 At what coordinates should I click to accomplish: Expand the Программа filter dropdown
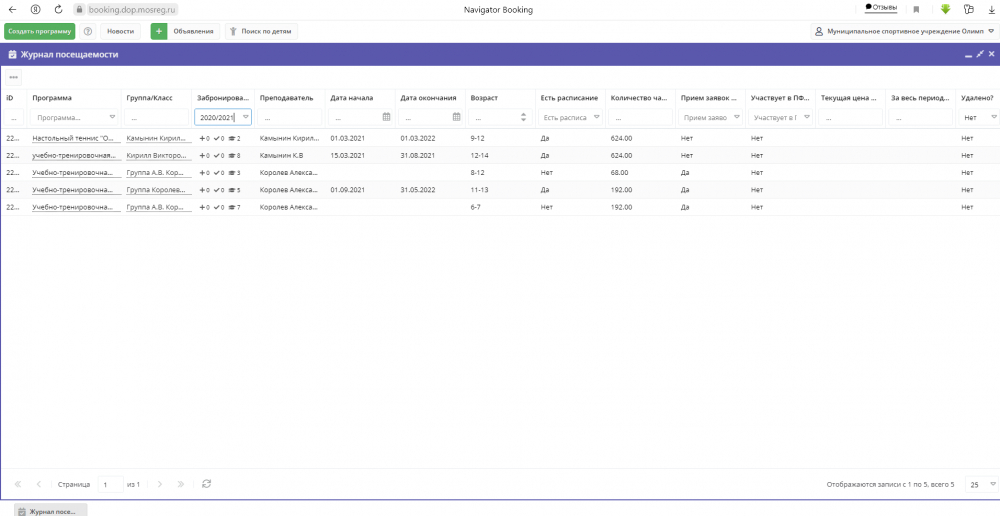[112, 117]
